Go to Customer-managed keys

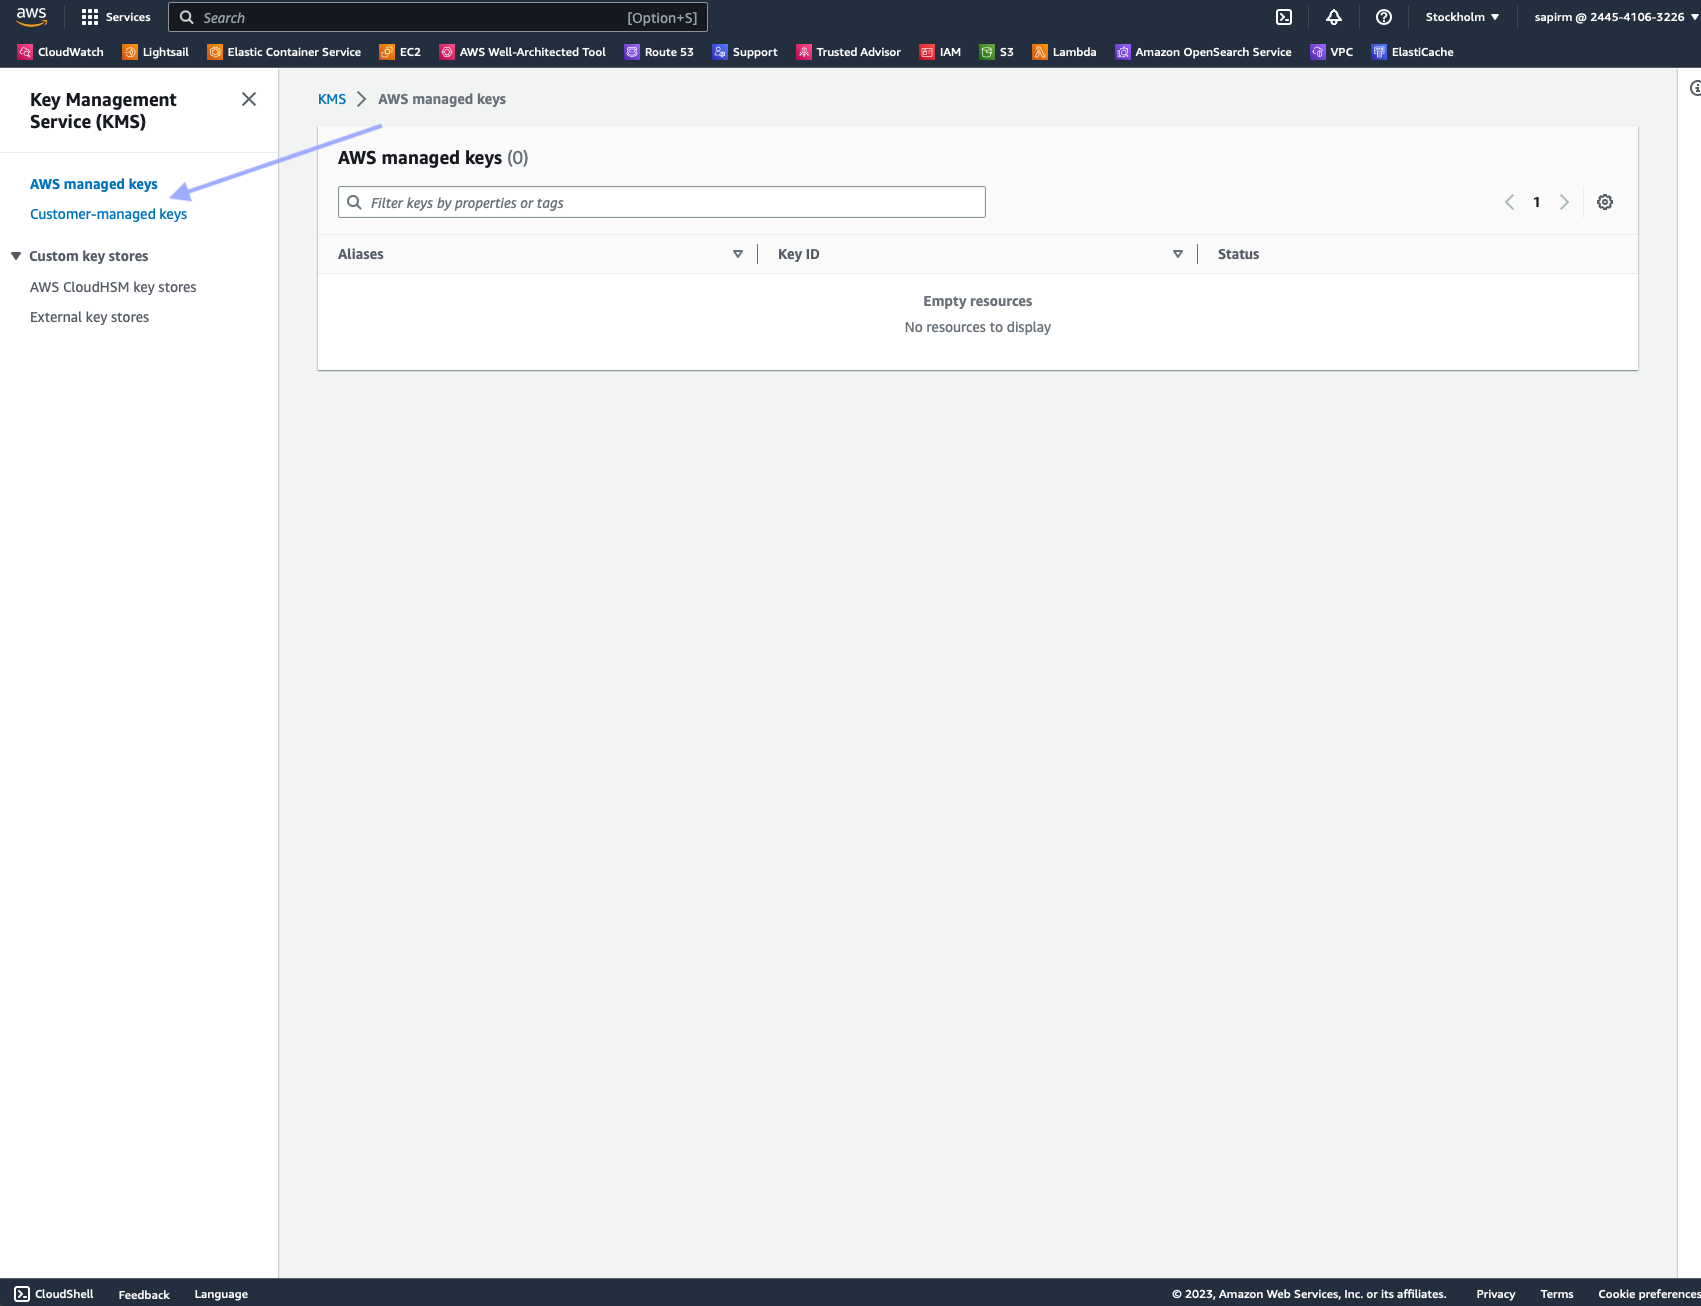(x=108, y=214)
